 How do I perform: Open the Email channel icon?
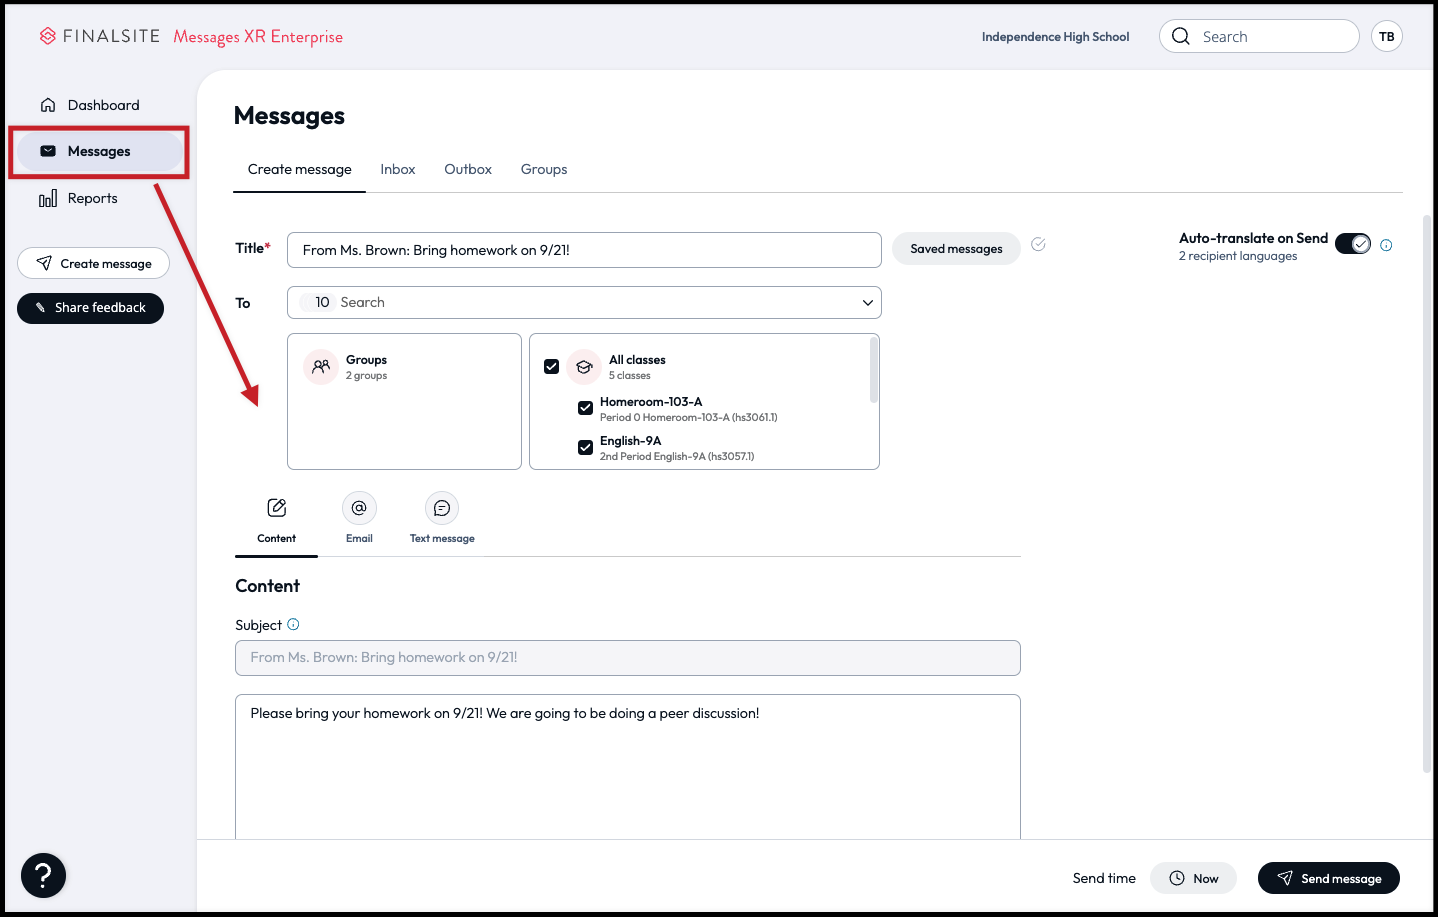(359, 508)
